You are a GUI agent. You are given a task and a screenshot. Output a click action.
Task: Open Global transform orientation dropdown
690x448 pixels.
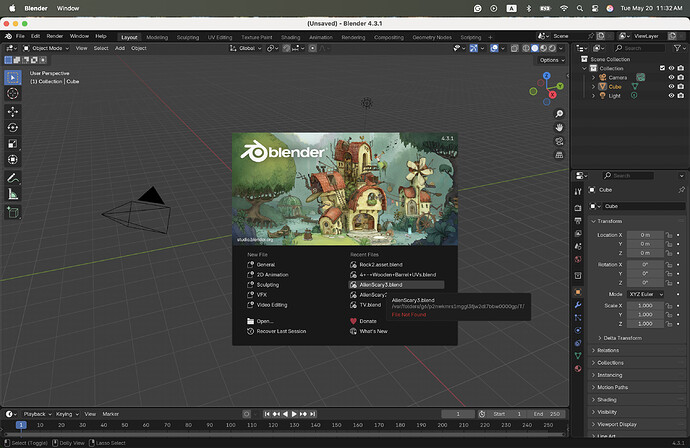point(246,48)
